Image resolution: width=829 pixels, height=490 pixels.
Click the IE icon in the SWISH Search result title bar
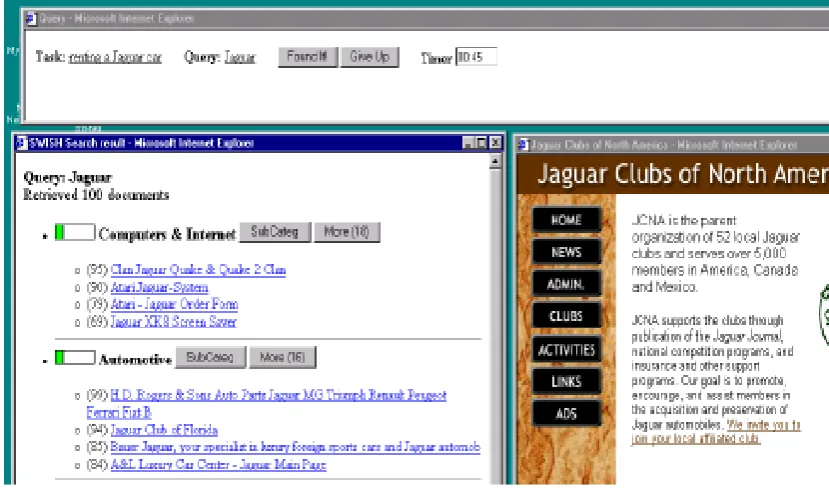(22, 143)
